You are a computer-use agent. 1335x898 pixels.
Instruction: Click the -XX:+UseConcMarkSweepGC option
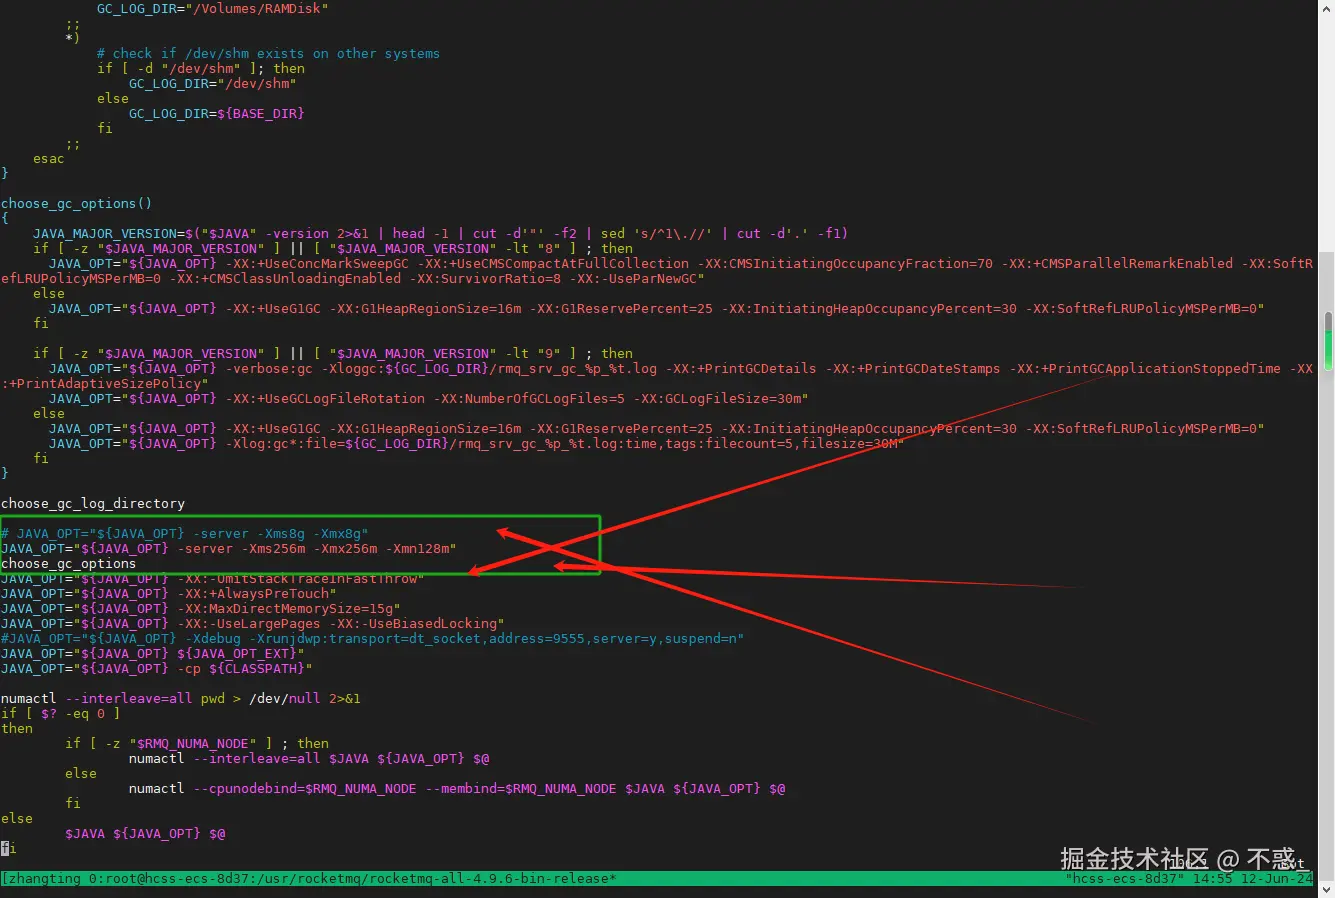pos(316,263)
